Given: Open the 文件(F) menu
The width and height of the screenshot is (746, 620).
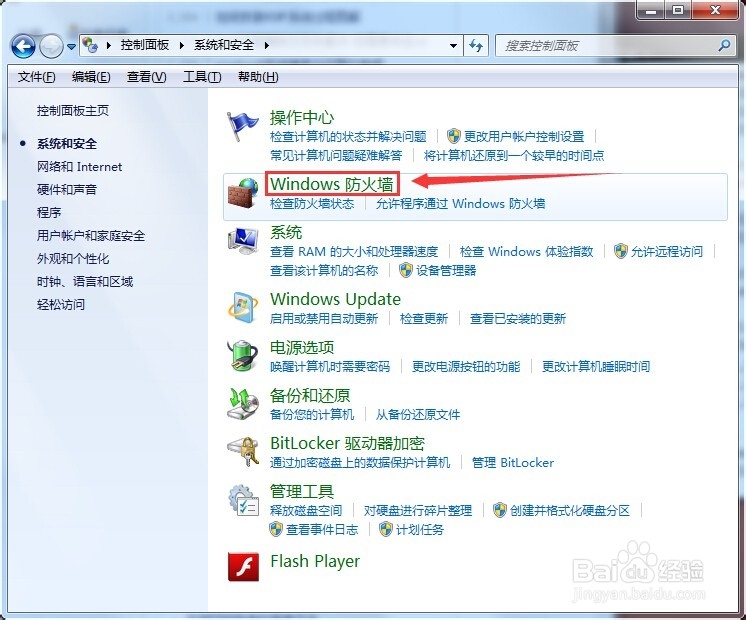Looking at the screenshot, I should [37, 77].
